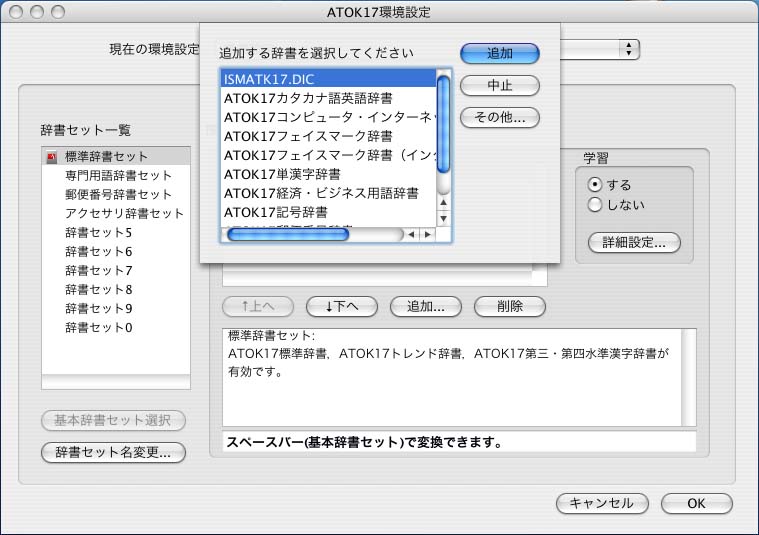Click the キャンセル button
The width and height of the screenshot is (759, 535).
tap(602, 504)
